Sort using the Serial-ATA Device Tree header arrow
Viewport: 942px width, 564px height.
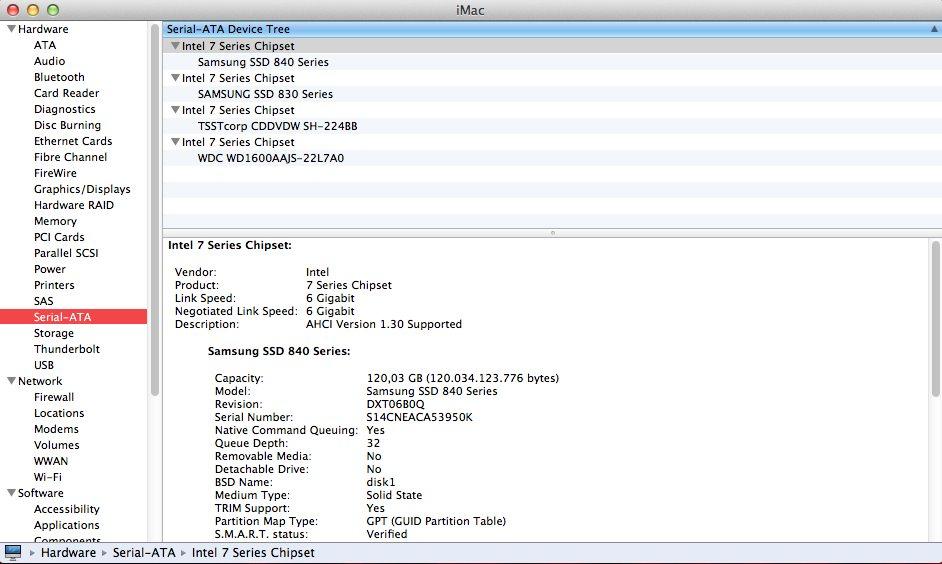tap(934, 29)
